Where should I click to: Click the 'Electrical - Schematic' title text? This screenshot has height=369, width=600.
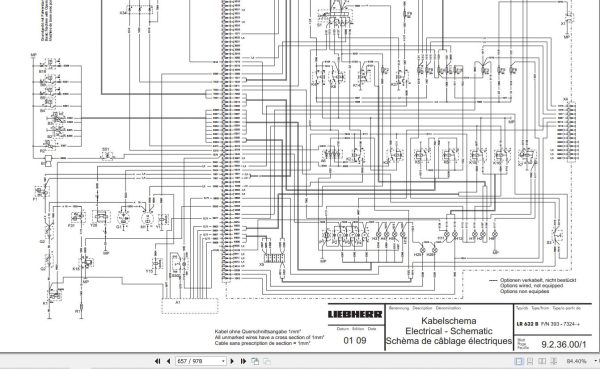pos(448,331)
